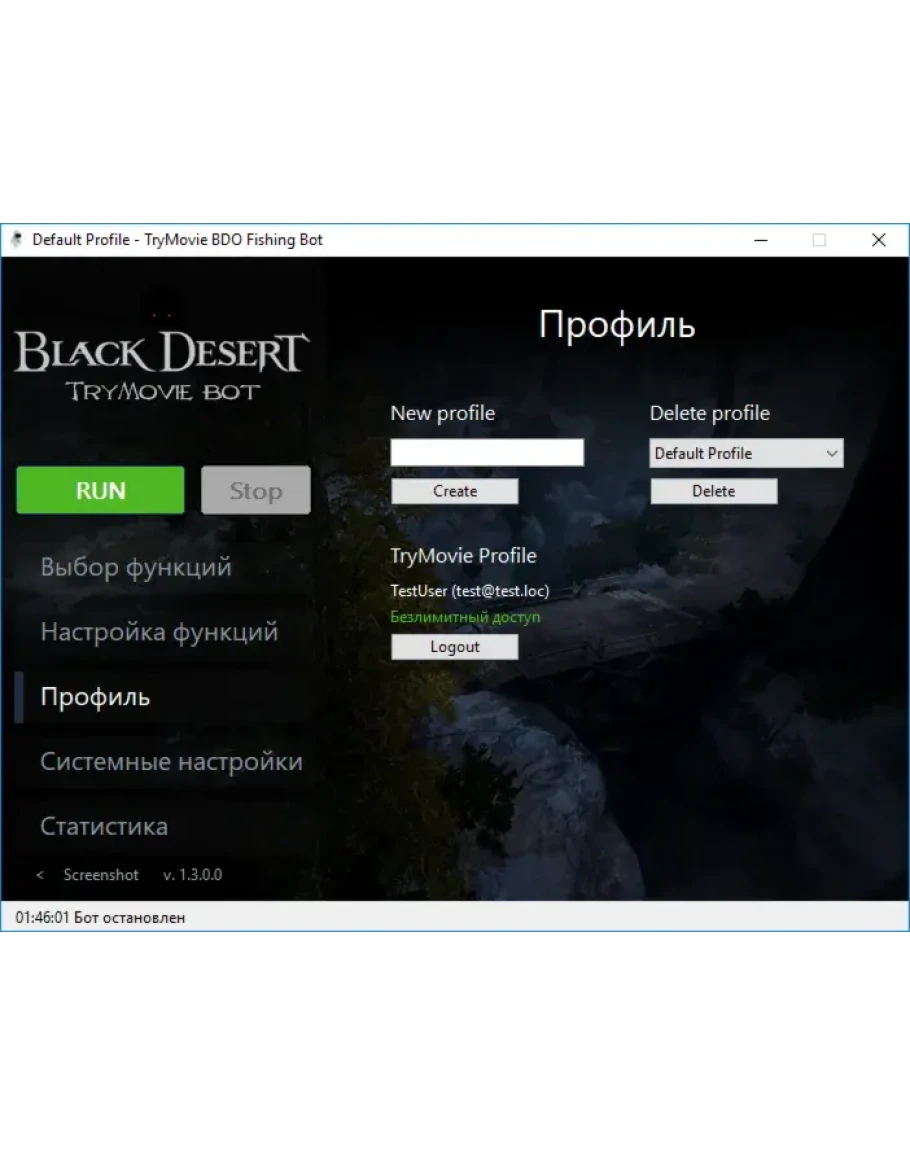Go to Настройка функций in the sidebar
This screenshot has width=910, height=1155.
(x=159, y=632)
